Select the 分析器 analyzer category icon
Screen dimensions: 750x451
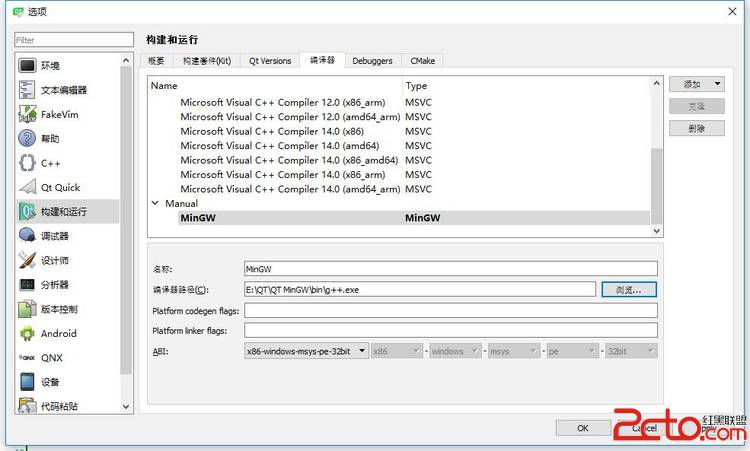click(27, 285)
